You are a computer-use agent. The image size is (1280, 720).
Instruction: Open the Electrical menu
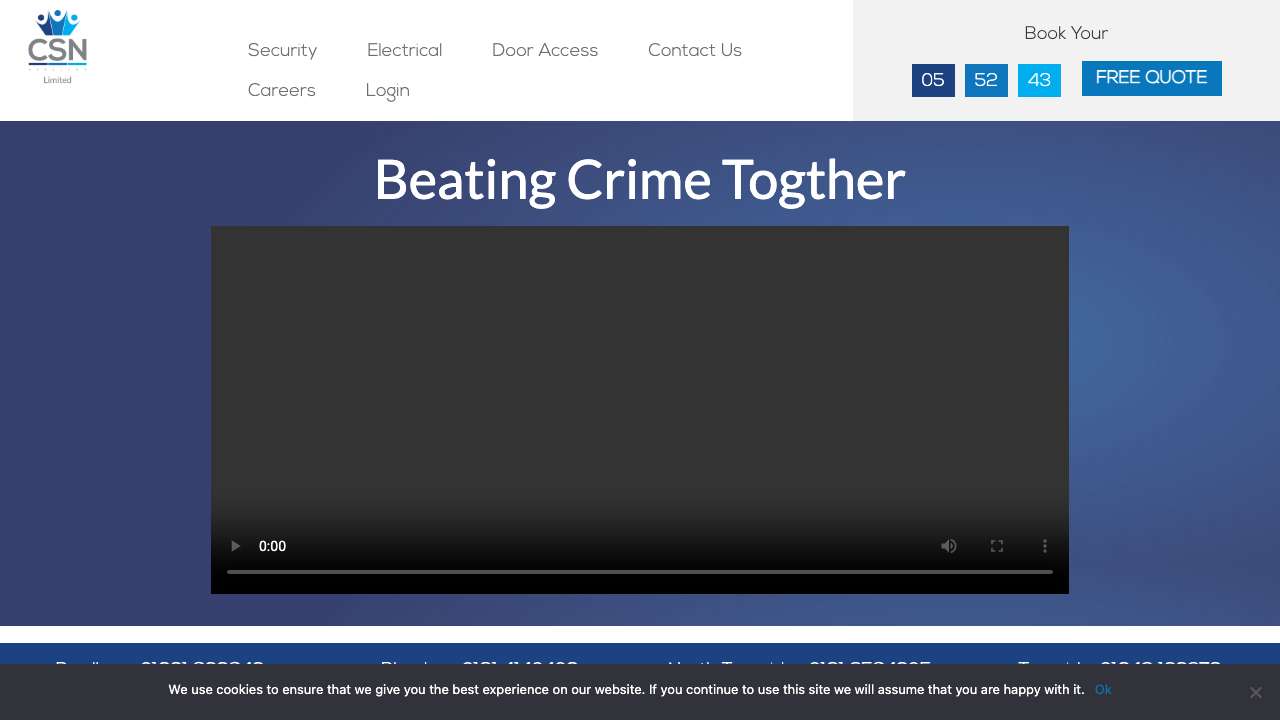point(404,51)
